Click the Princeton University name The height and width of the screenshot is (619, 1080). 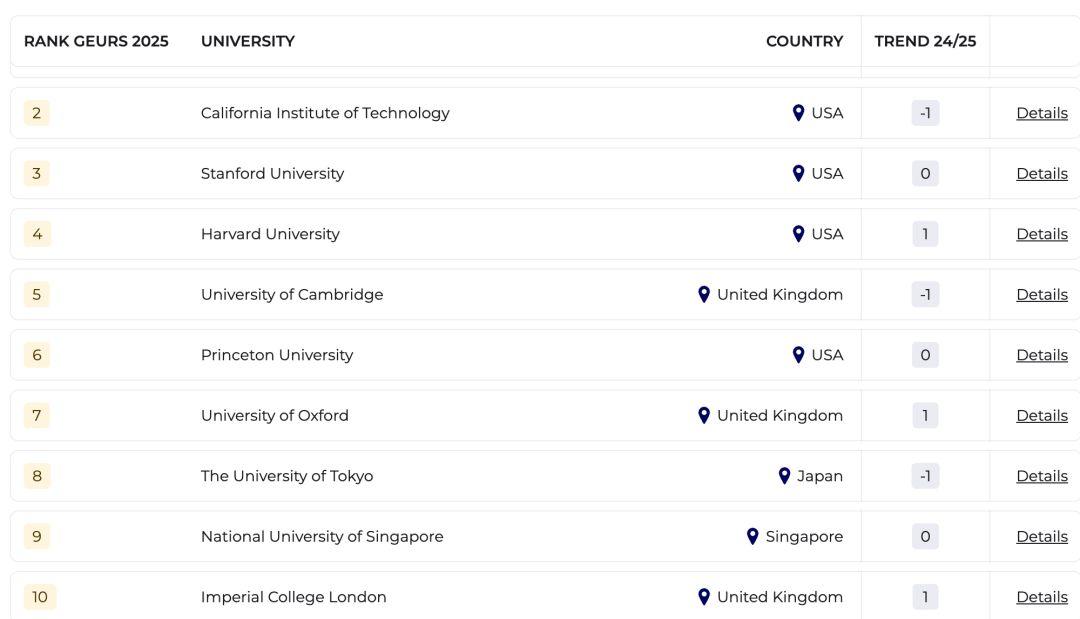277,355
